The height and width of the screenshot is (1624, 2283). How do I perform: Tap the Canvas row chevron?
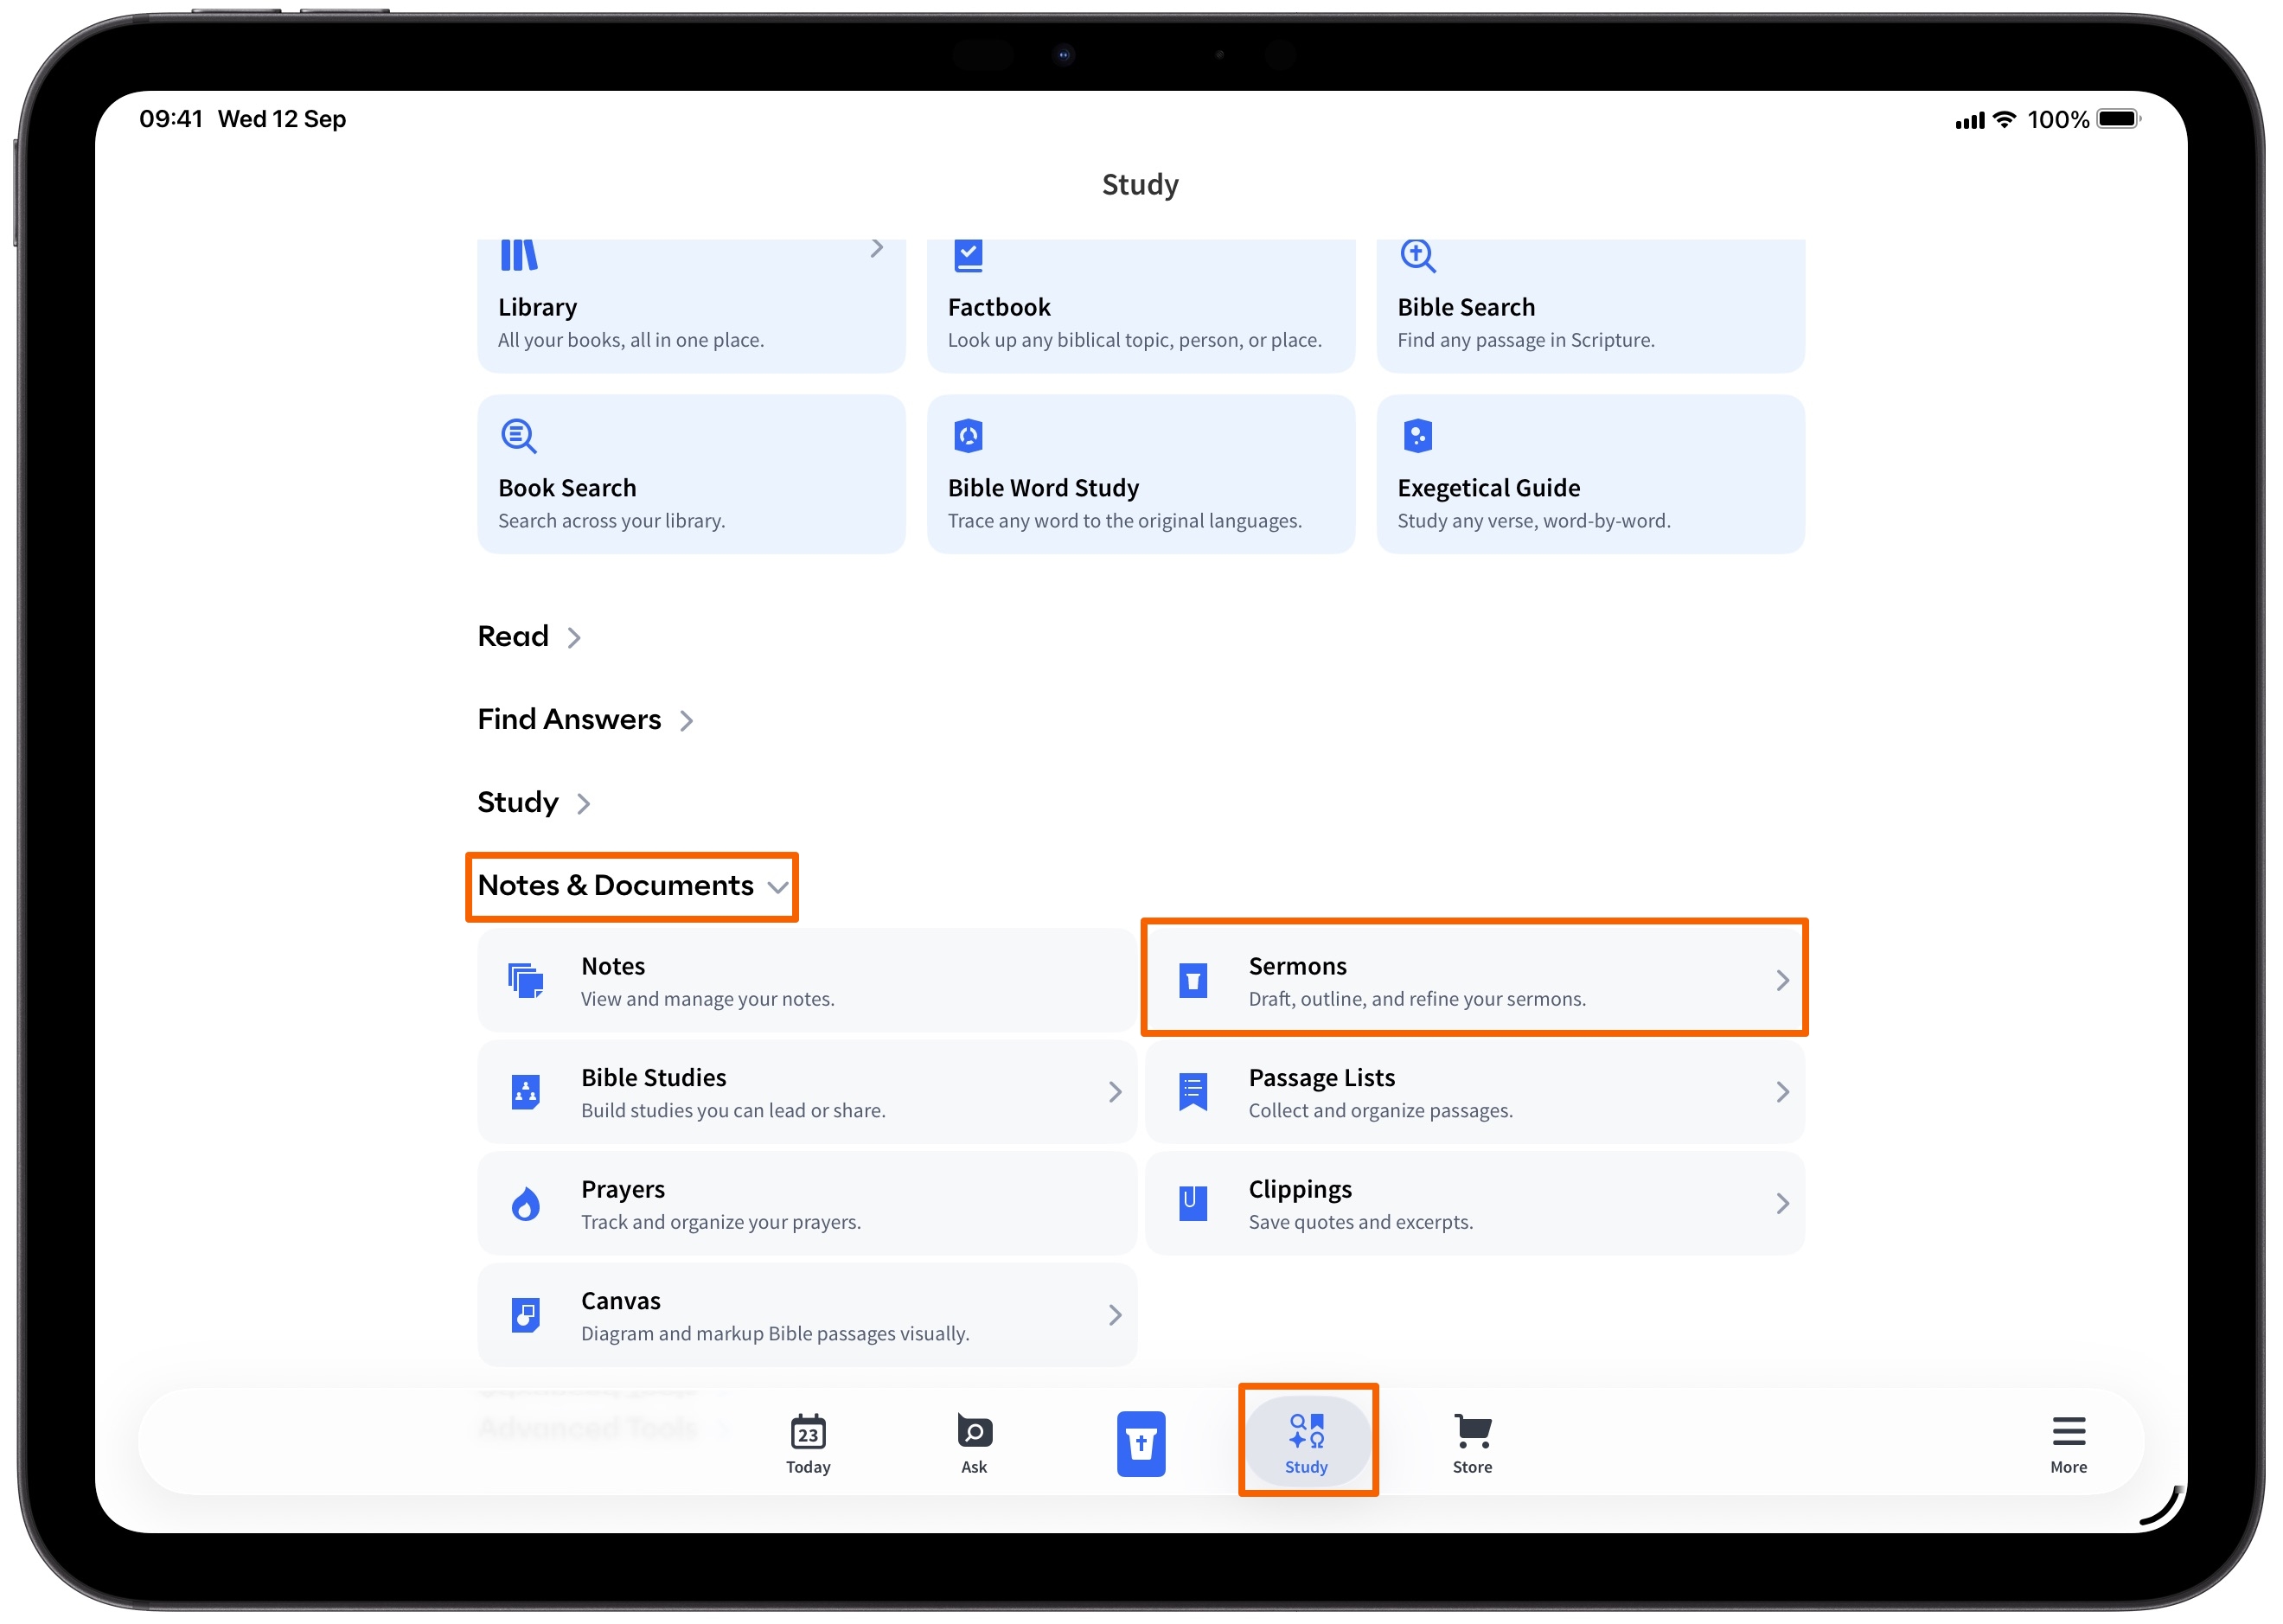pyautogui.click(x=1115, y=1315)
